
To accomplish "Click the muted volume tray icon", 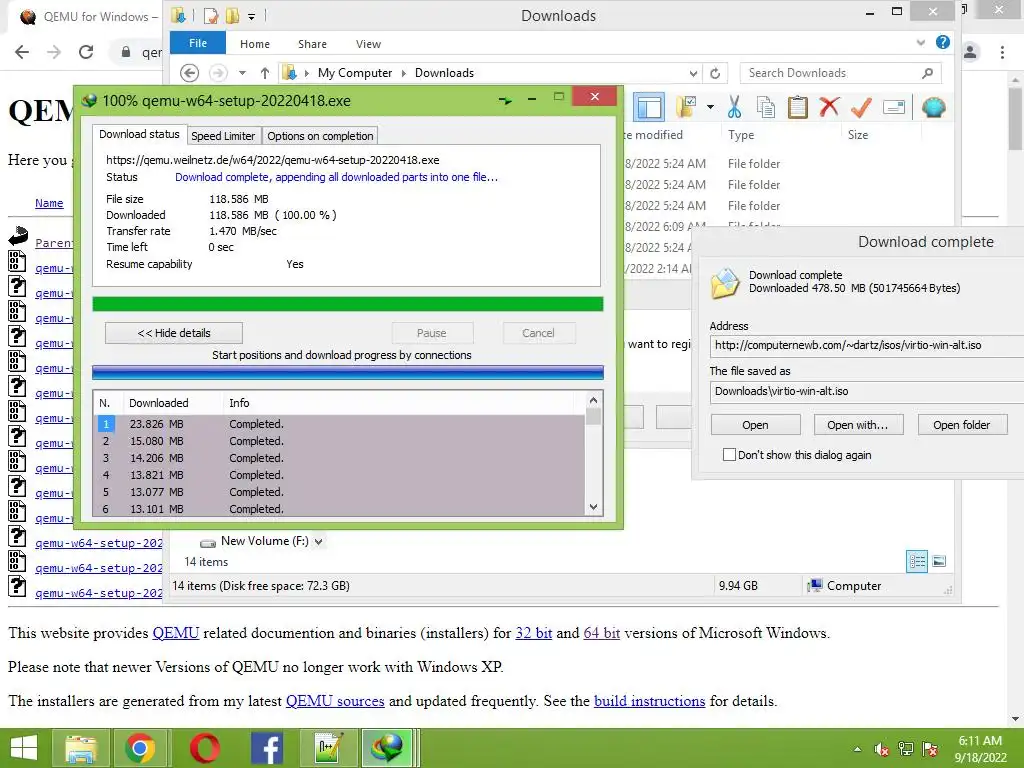I will pos(882,749).
